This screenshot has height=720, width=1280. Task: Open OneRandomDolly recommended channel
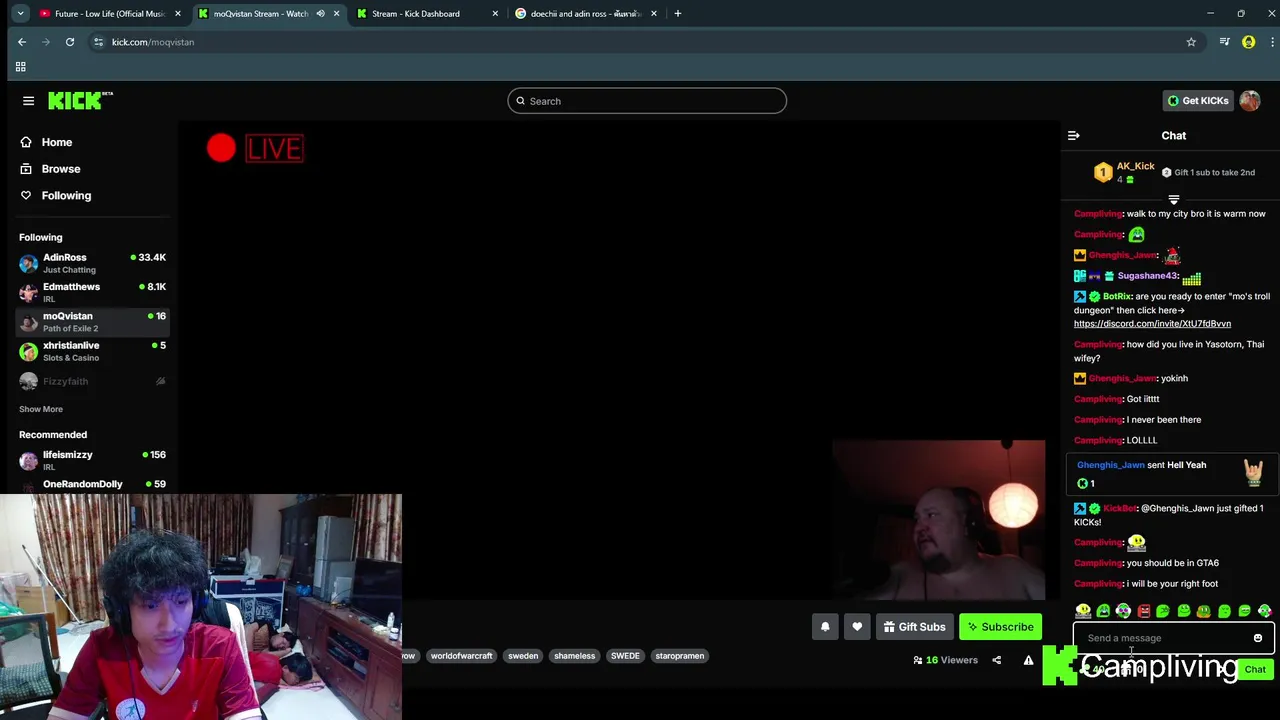coord(92,485)
